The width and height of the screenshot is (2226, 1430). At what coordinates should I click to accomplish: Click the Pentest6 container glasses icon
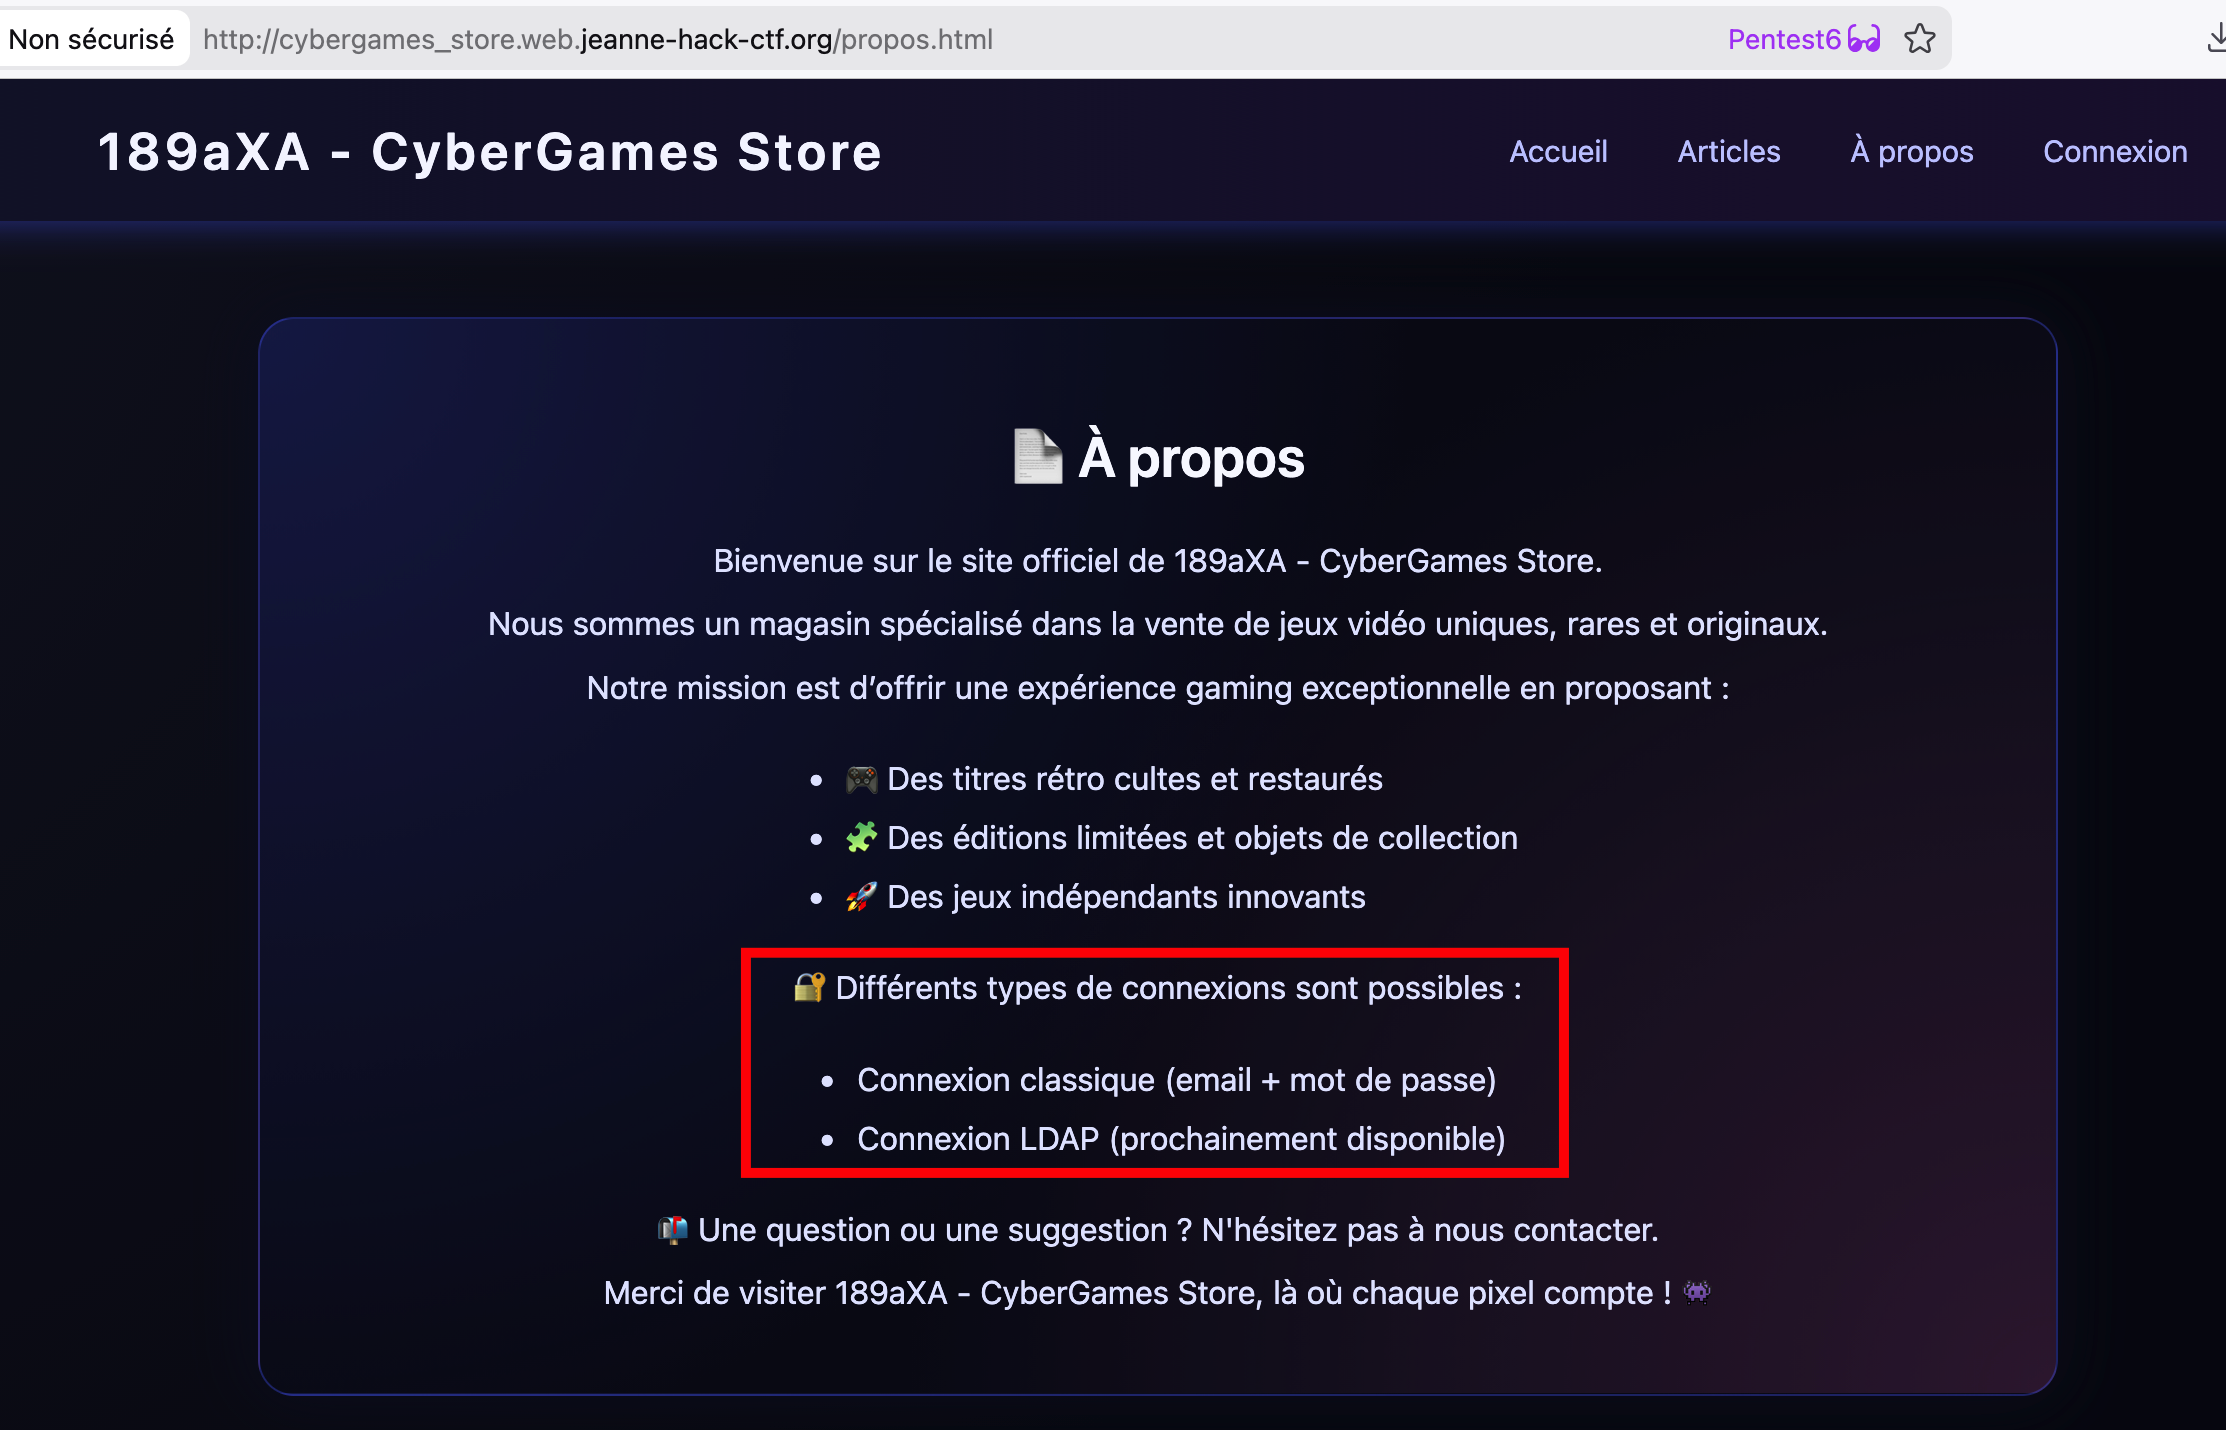pos(1864,39)
